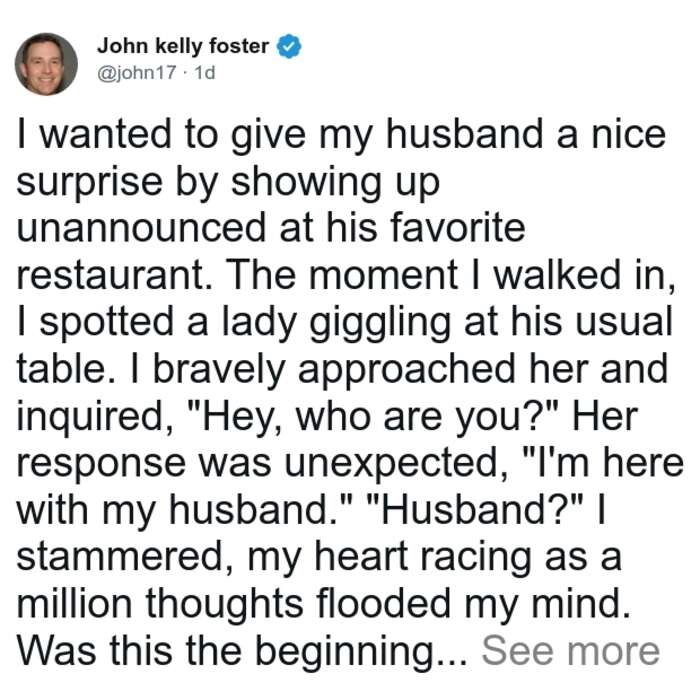The width and height of the screenshot is (700, 700).
Task: Visit the @john17 handle
Action: (x=137, y=73)
